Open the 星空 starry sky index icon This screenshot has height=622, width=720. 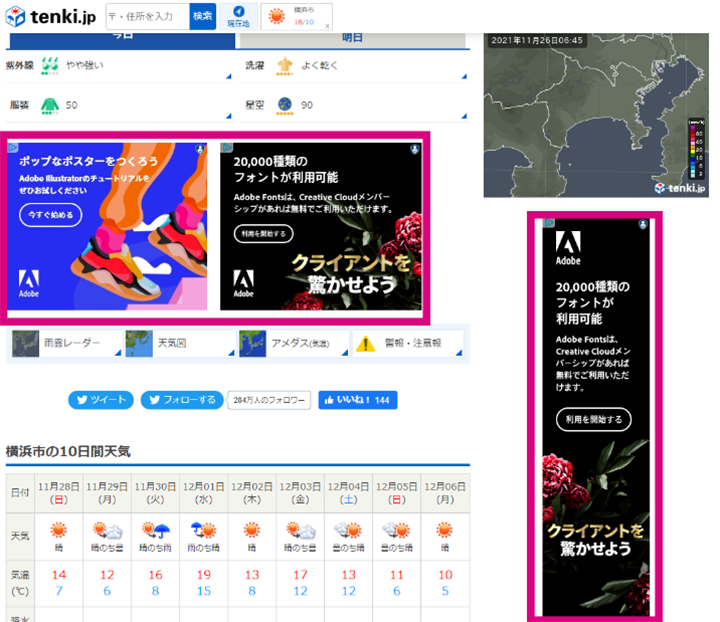click(x=285, y=106)
